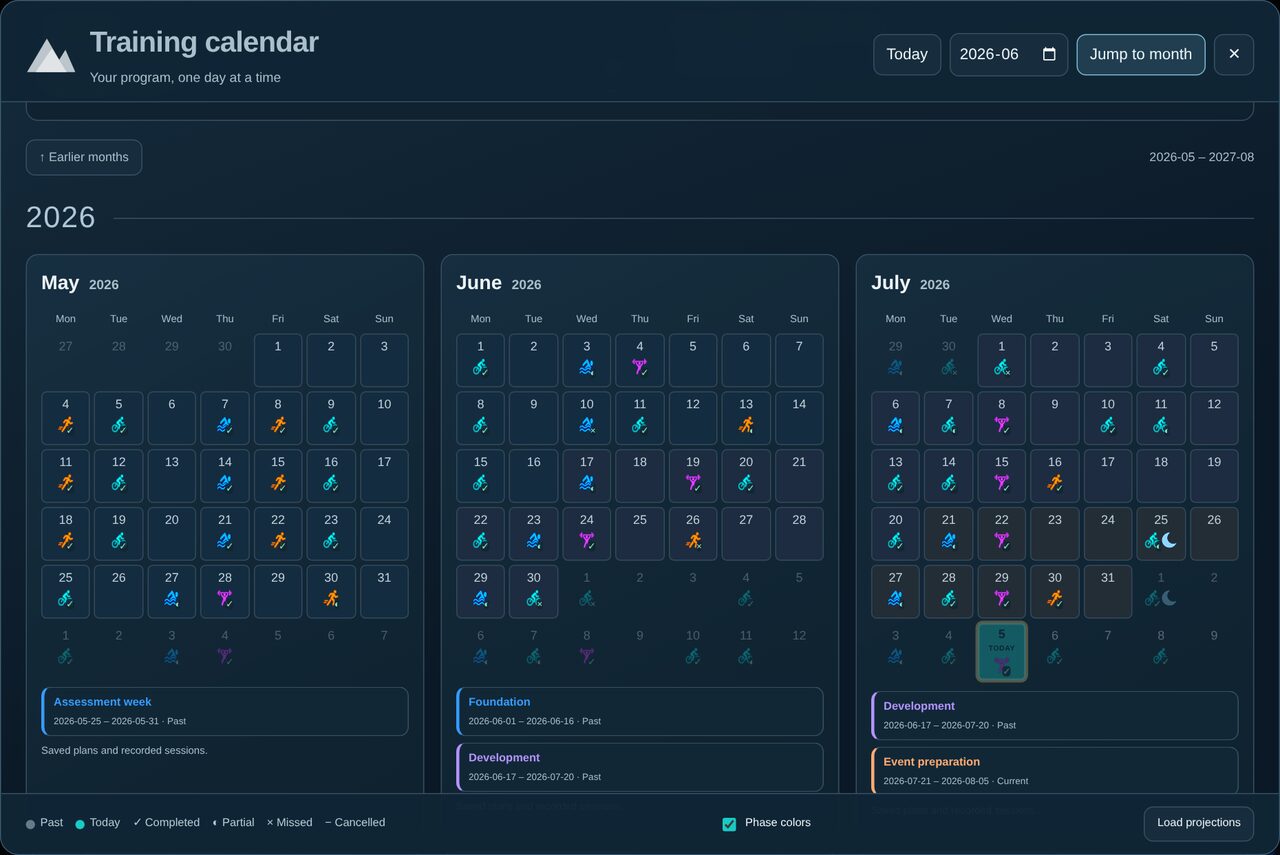Click the Completed legend entry

(166, 823)
